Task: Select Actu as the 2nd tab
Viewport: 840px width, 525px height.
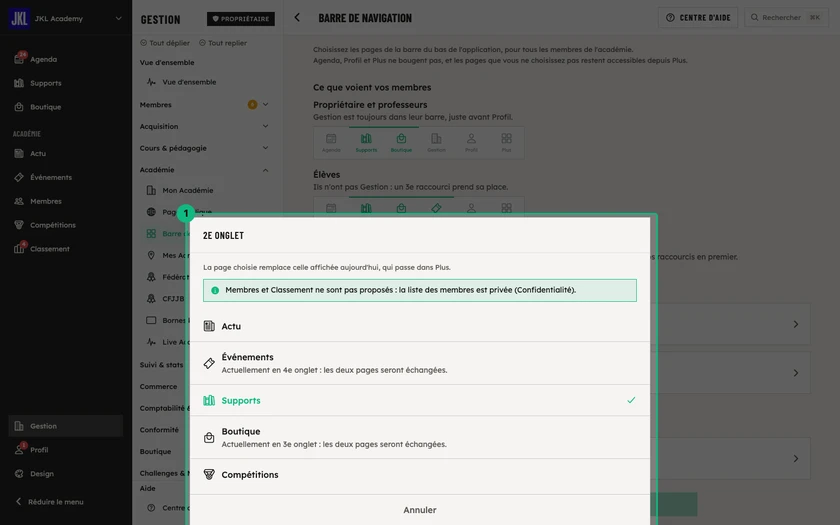Action: tap(420, 326)
